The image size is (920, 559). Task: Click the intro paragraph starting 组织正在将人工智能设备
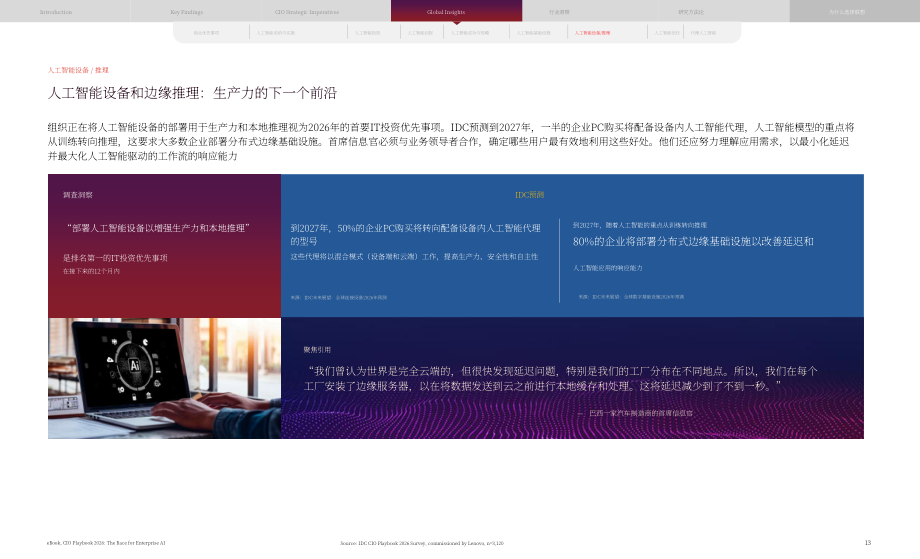coord(451,141)
